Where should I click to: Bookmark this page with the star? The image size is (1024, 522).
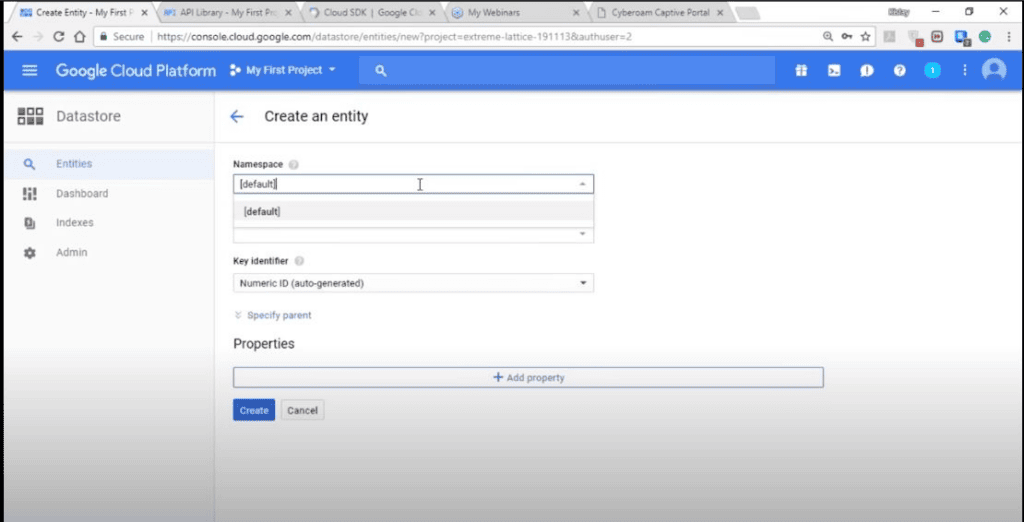pos(865,37)
